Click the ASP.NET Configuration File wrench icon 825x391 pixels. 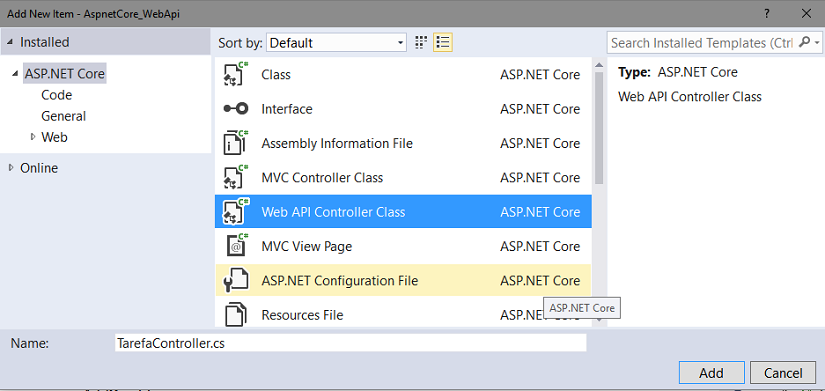coord(236,280)
